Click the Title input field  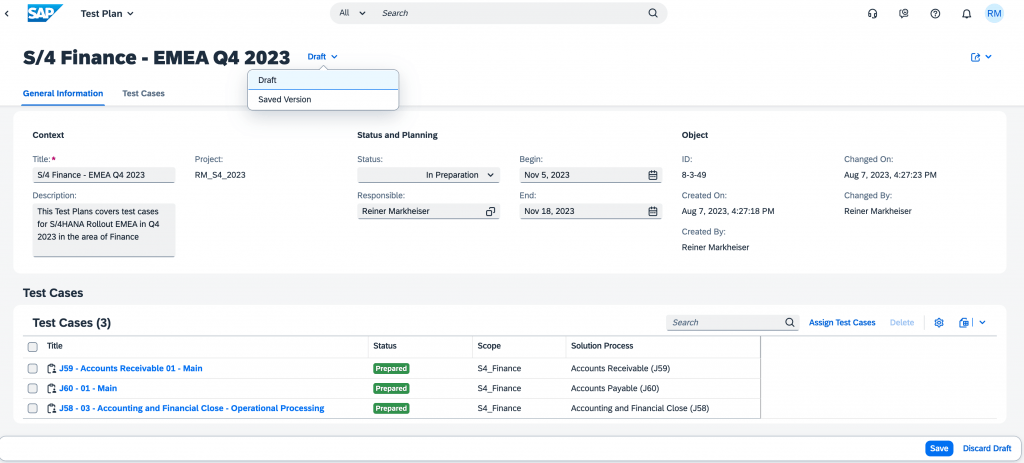(x=104, y=175)
